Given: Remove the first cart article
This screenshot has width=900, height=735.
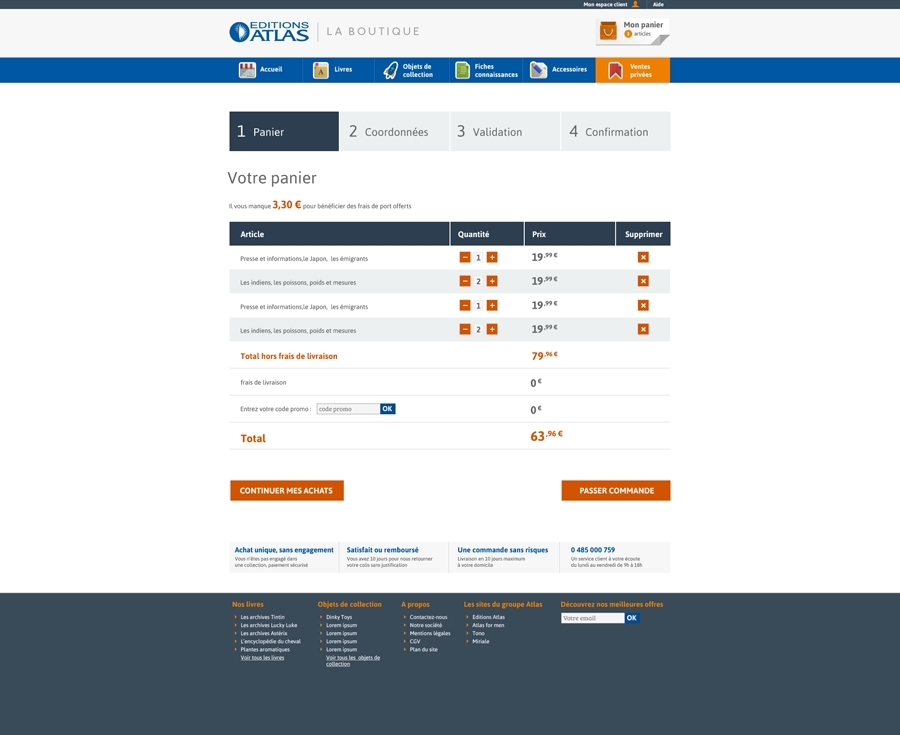Looking at the screenshot, I should (x=643, y=257).
